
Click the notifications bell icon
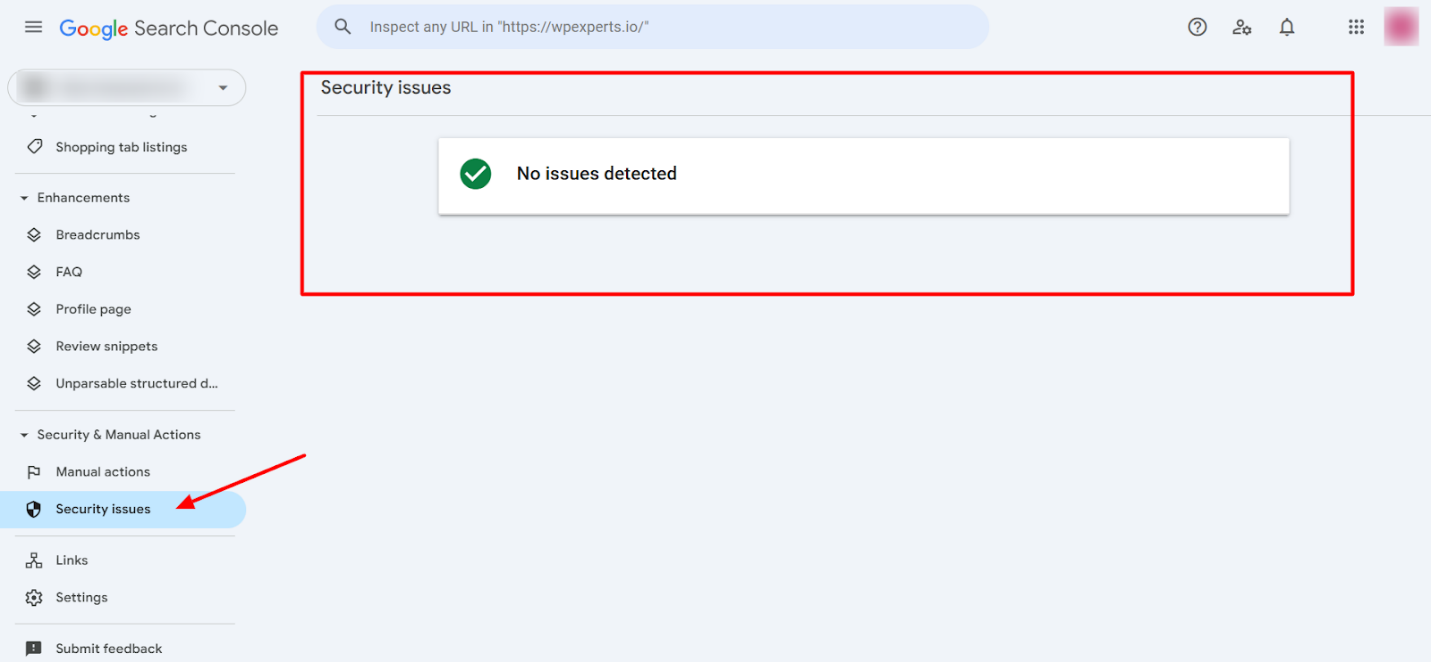1287,27
